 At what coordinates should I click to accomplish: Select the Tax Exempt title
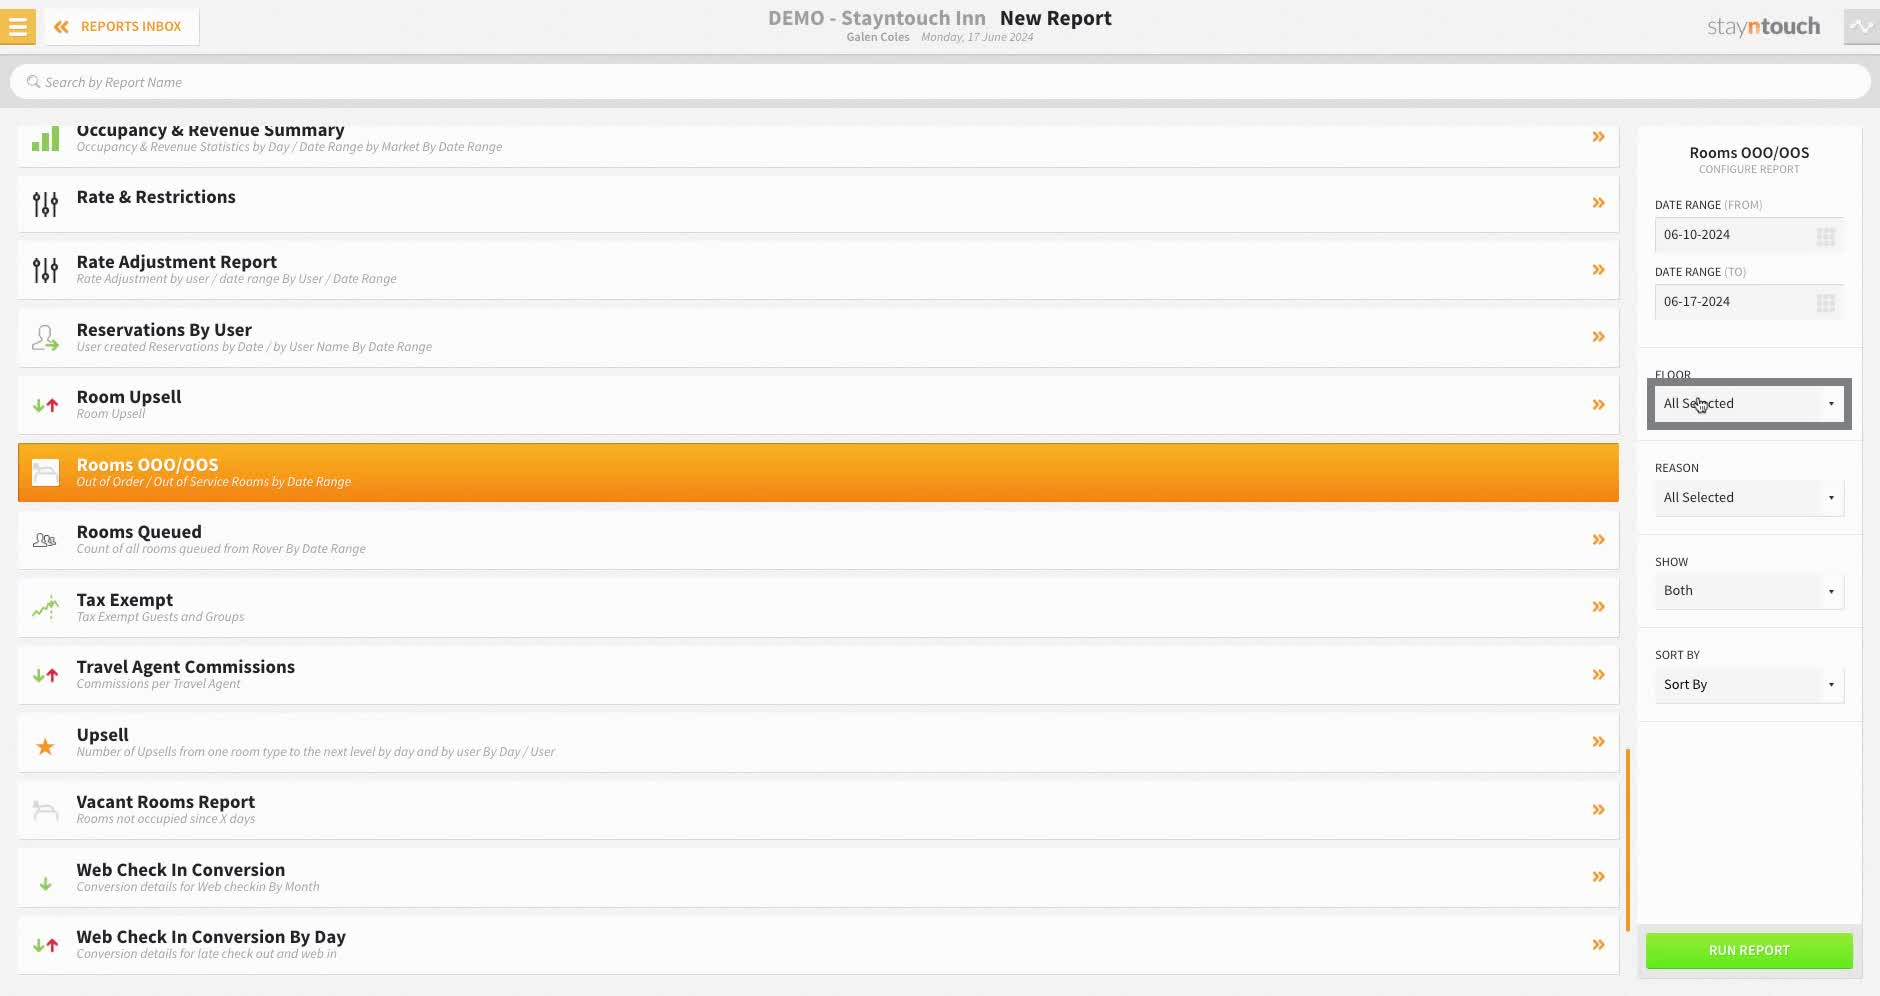coord(125,600)
